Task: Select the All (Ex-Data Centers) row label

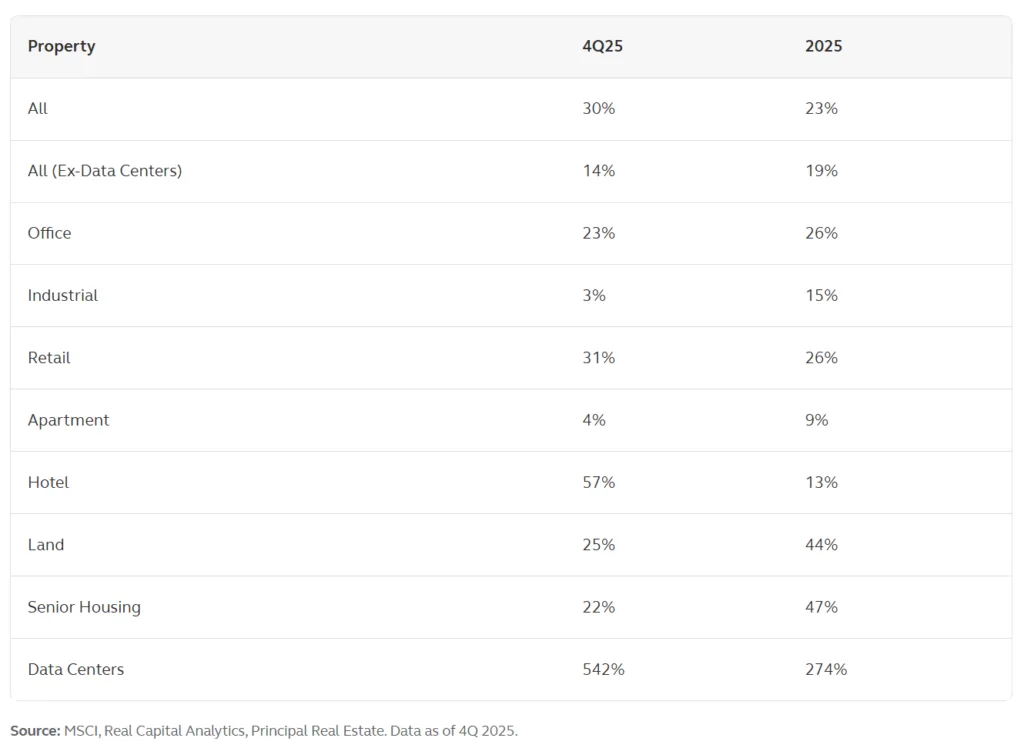Action: [105, 170]
